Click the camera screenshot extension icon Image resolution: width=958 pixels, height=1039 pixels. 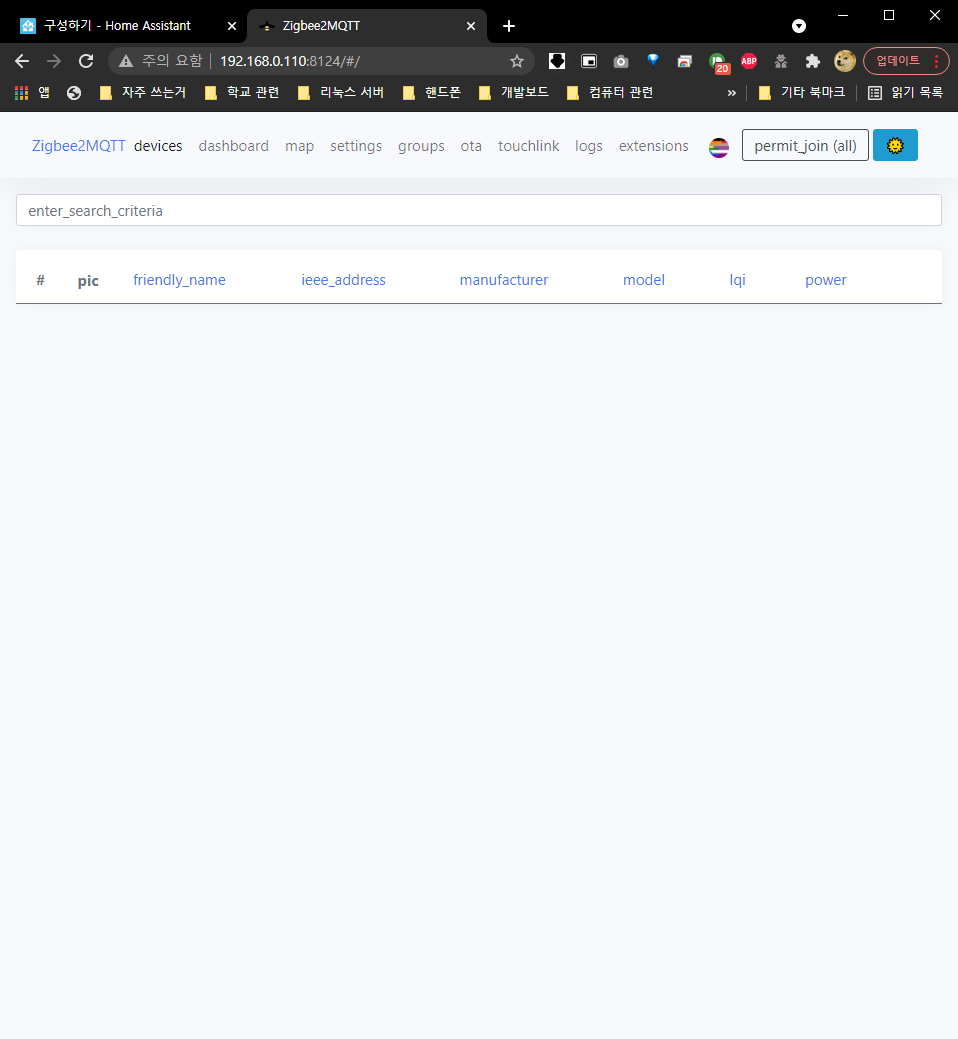click(621, 61)
